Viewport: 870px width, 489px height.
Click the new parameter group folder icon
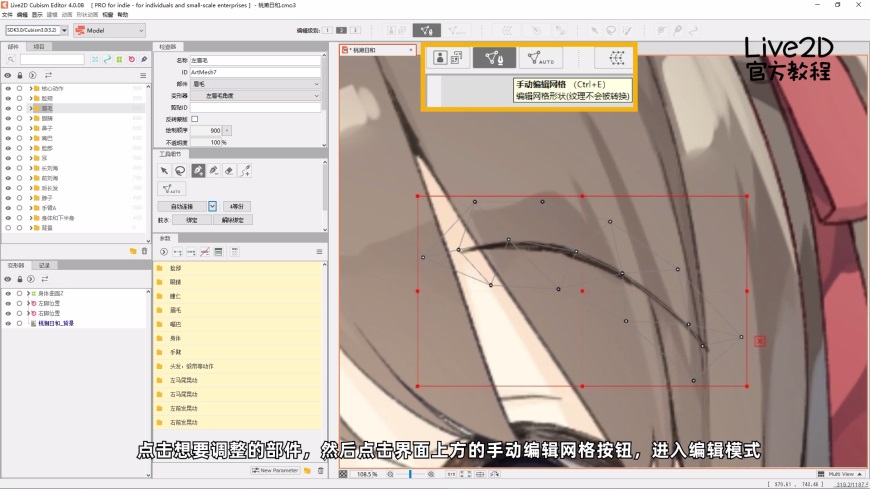point(307,470)
